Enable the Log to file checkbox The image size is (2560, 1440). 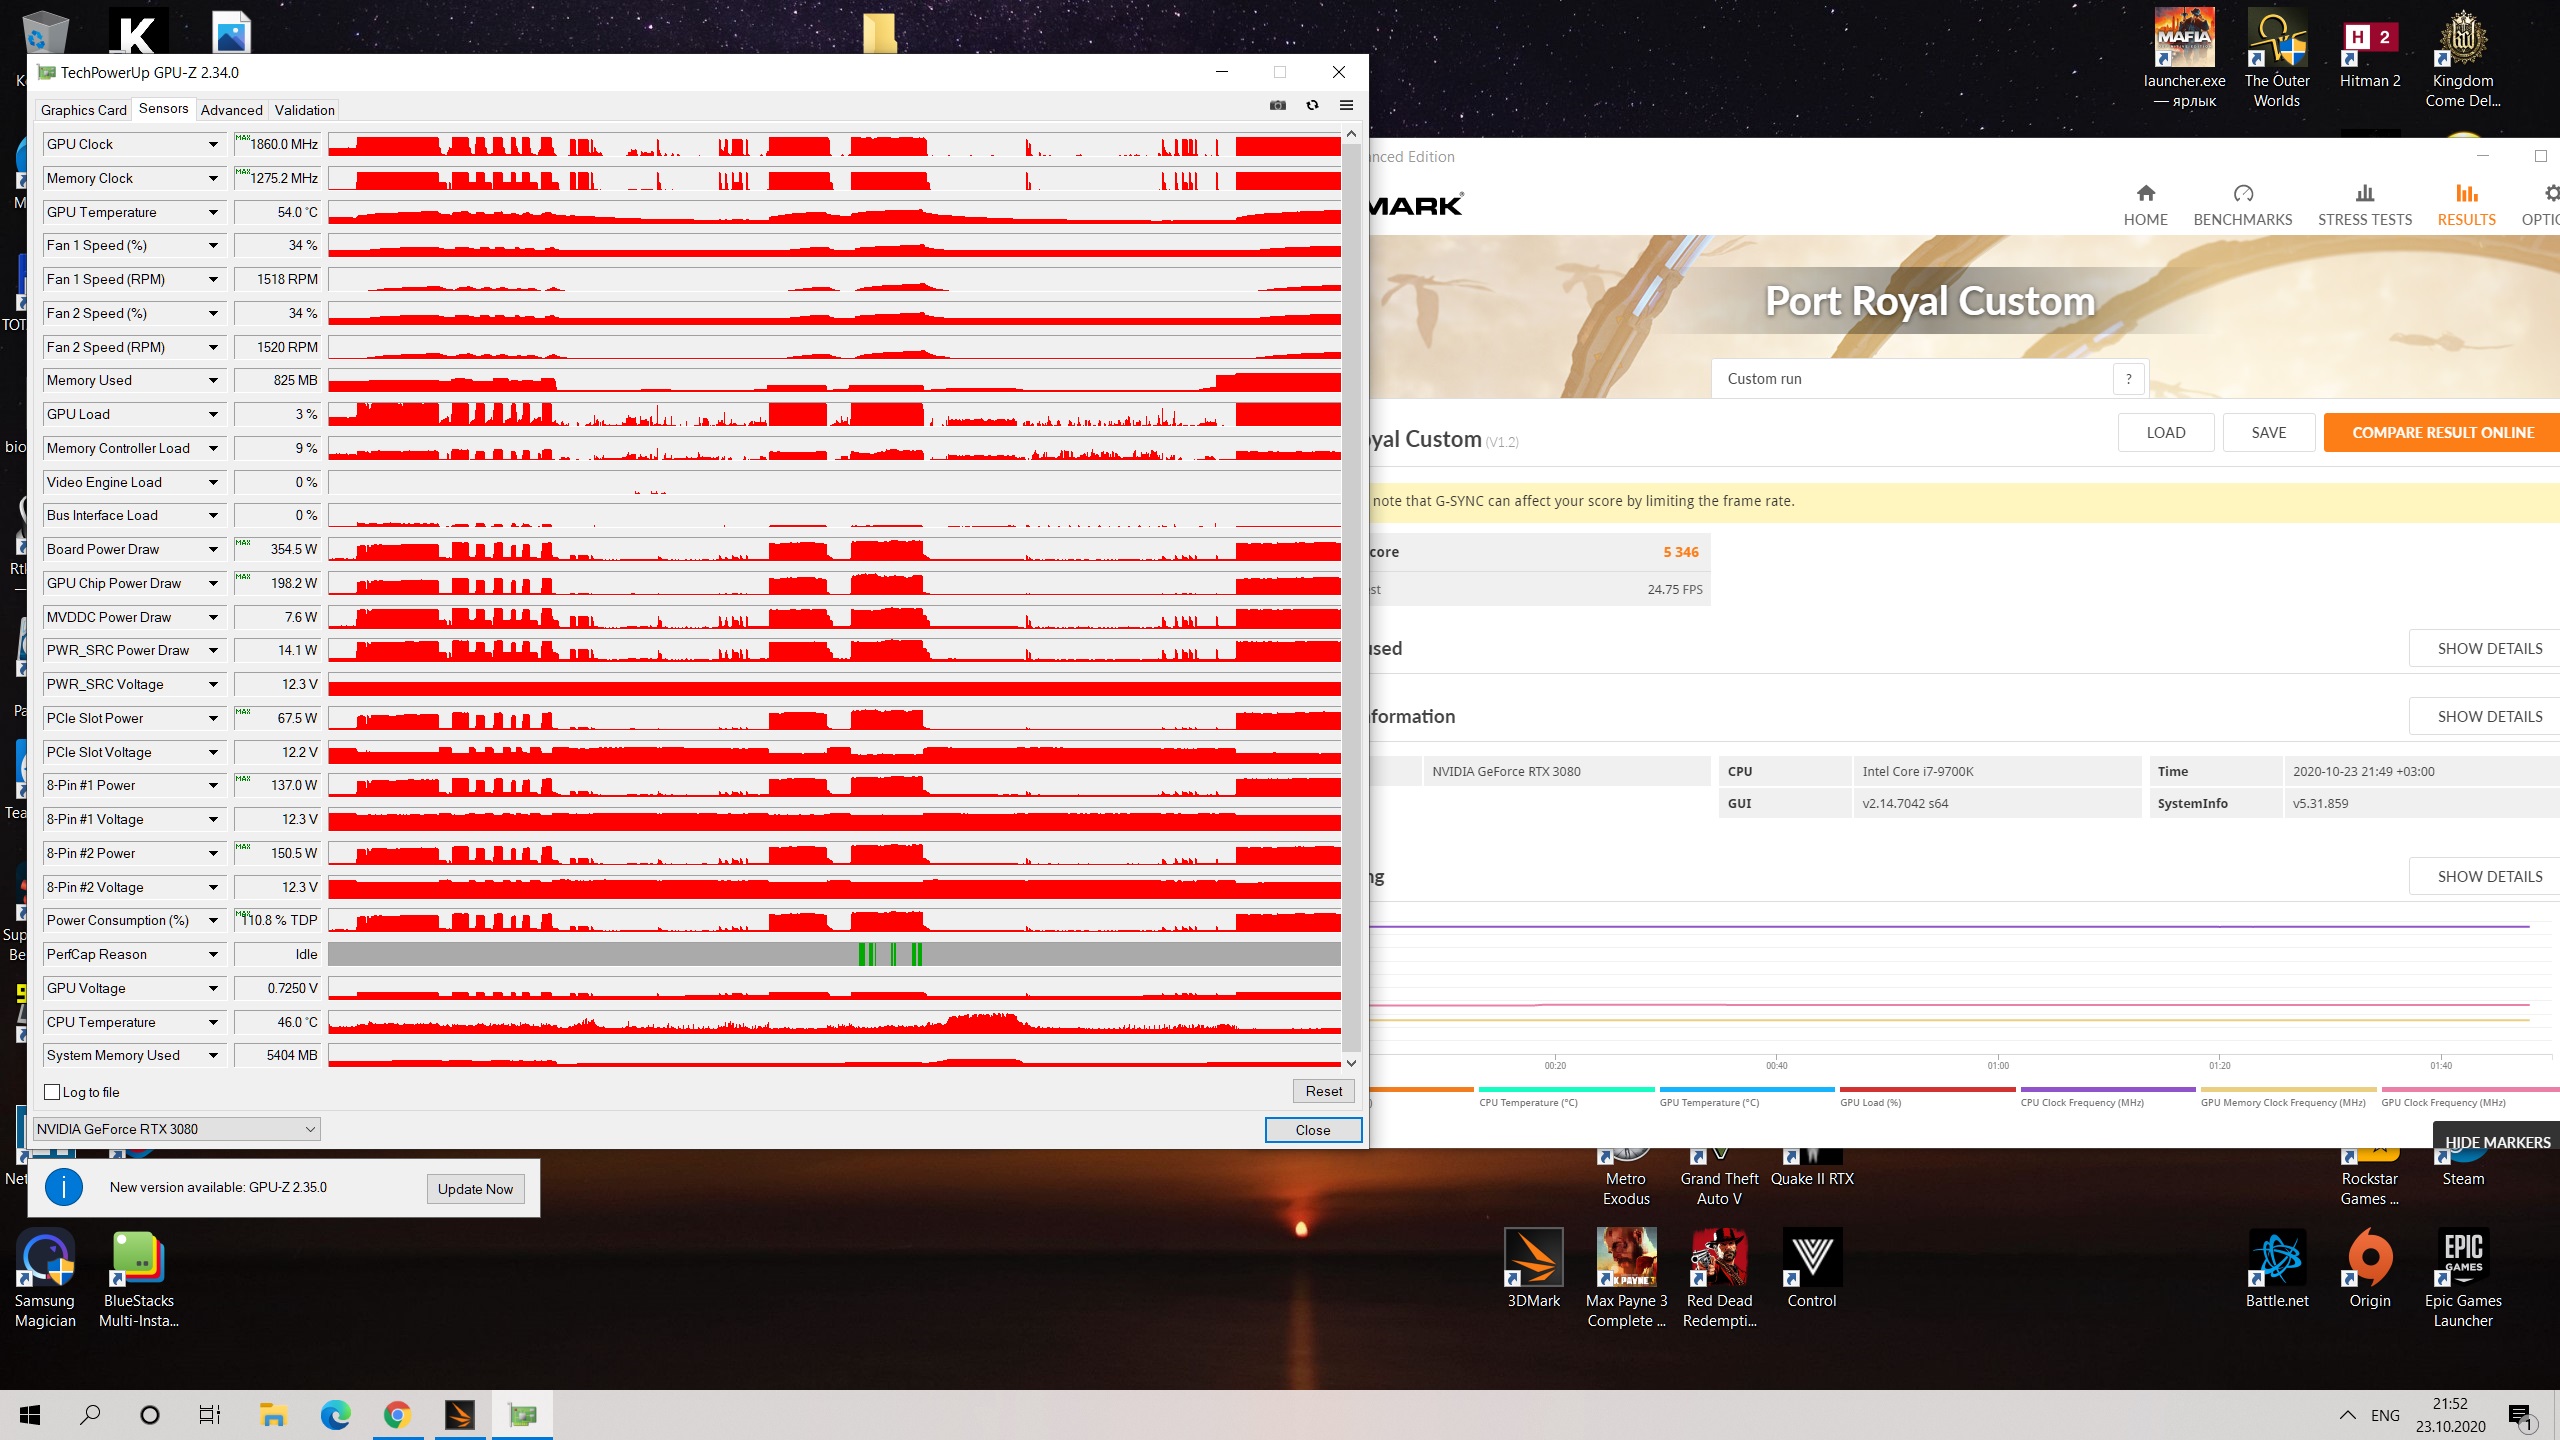(x=53, y=1092)
